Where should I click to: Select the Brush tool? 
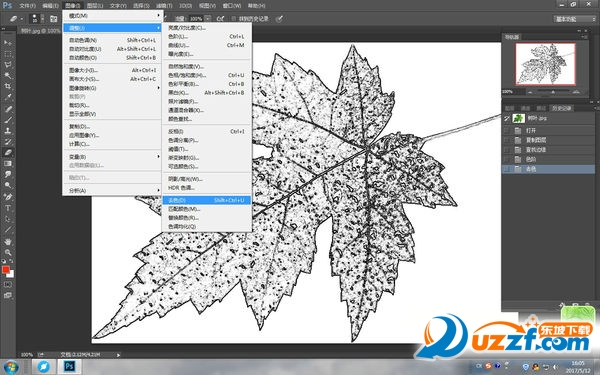click(x=8, y=119)
